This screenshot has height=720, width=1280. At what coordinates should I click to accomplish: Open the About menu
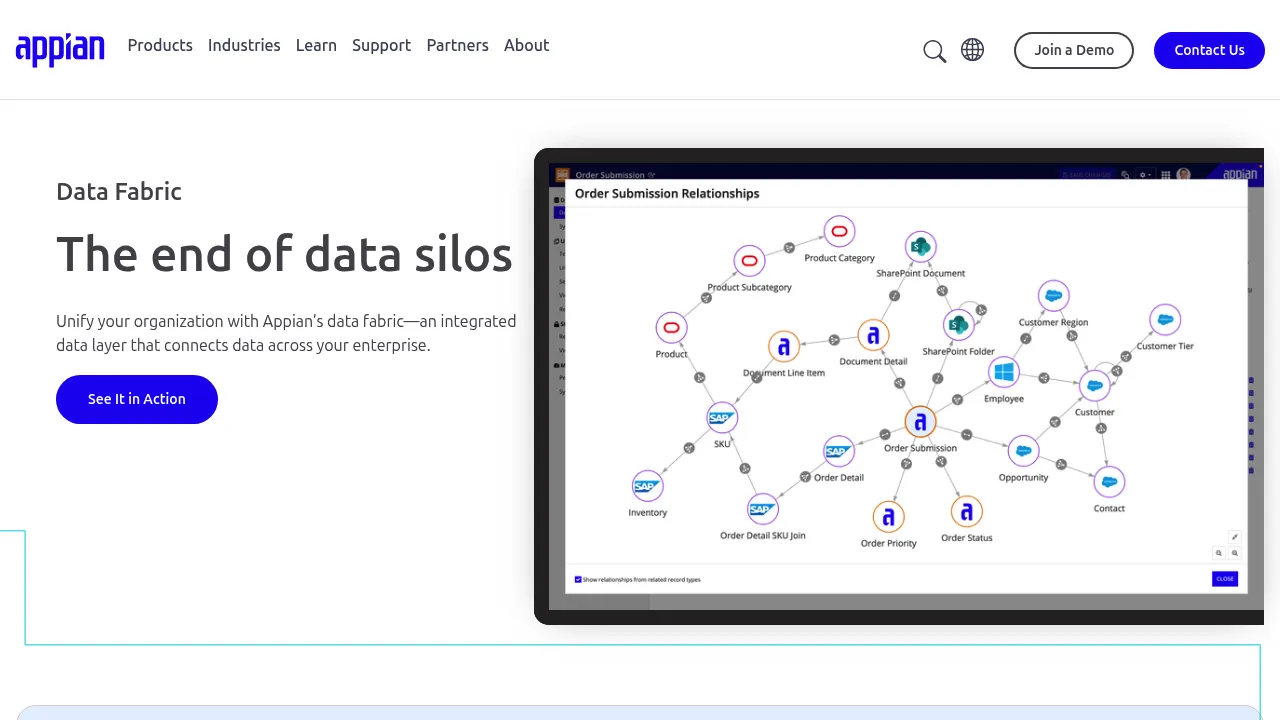tap(526, 45)
